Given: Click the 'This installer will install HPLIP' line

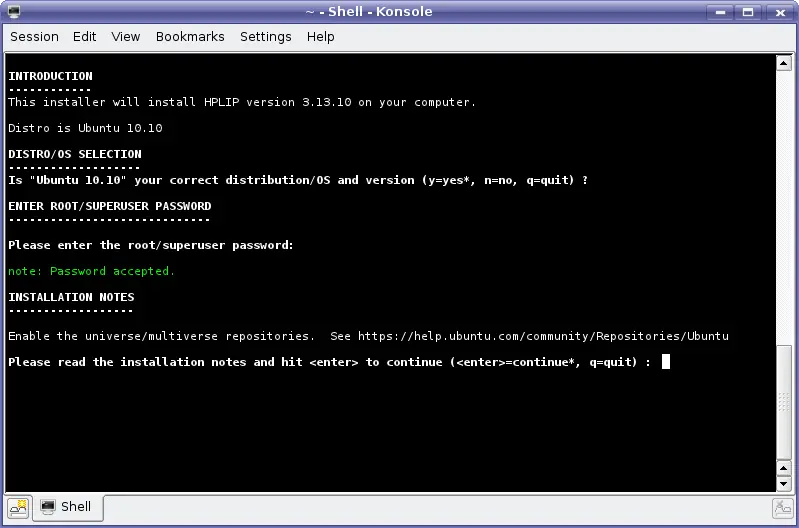Looking at the screenshot, I should click(242, 102).
